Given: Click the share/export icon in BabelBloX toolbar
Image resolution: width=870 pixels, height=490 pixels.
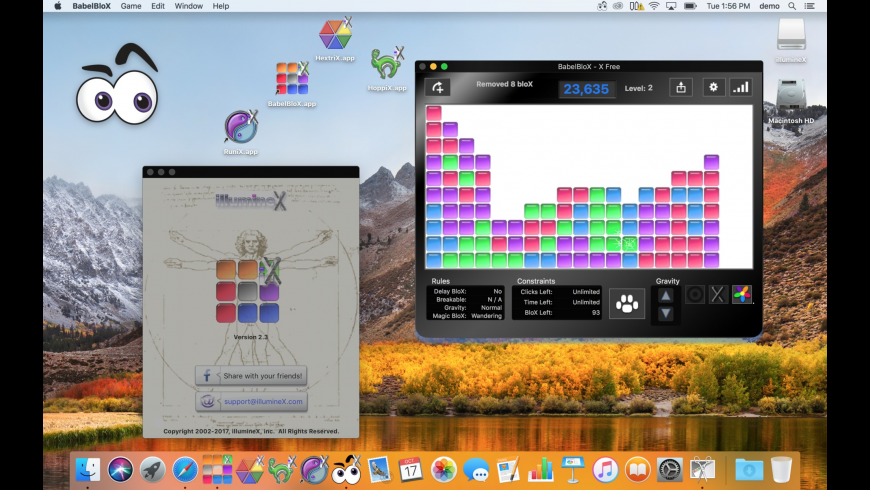Looking at the screenshot, I should [680, 88].
